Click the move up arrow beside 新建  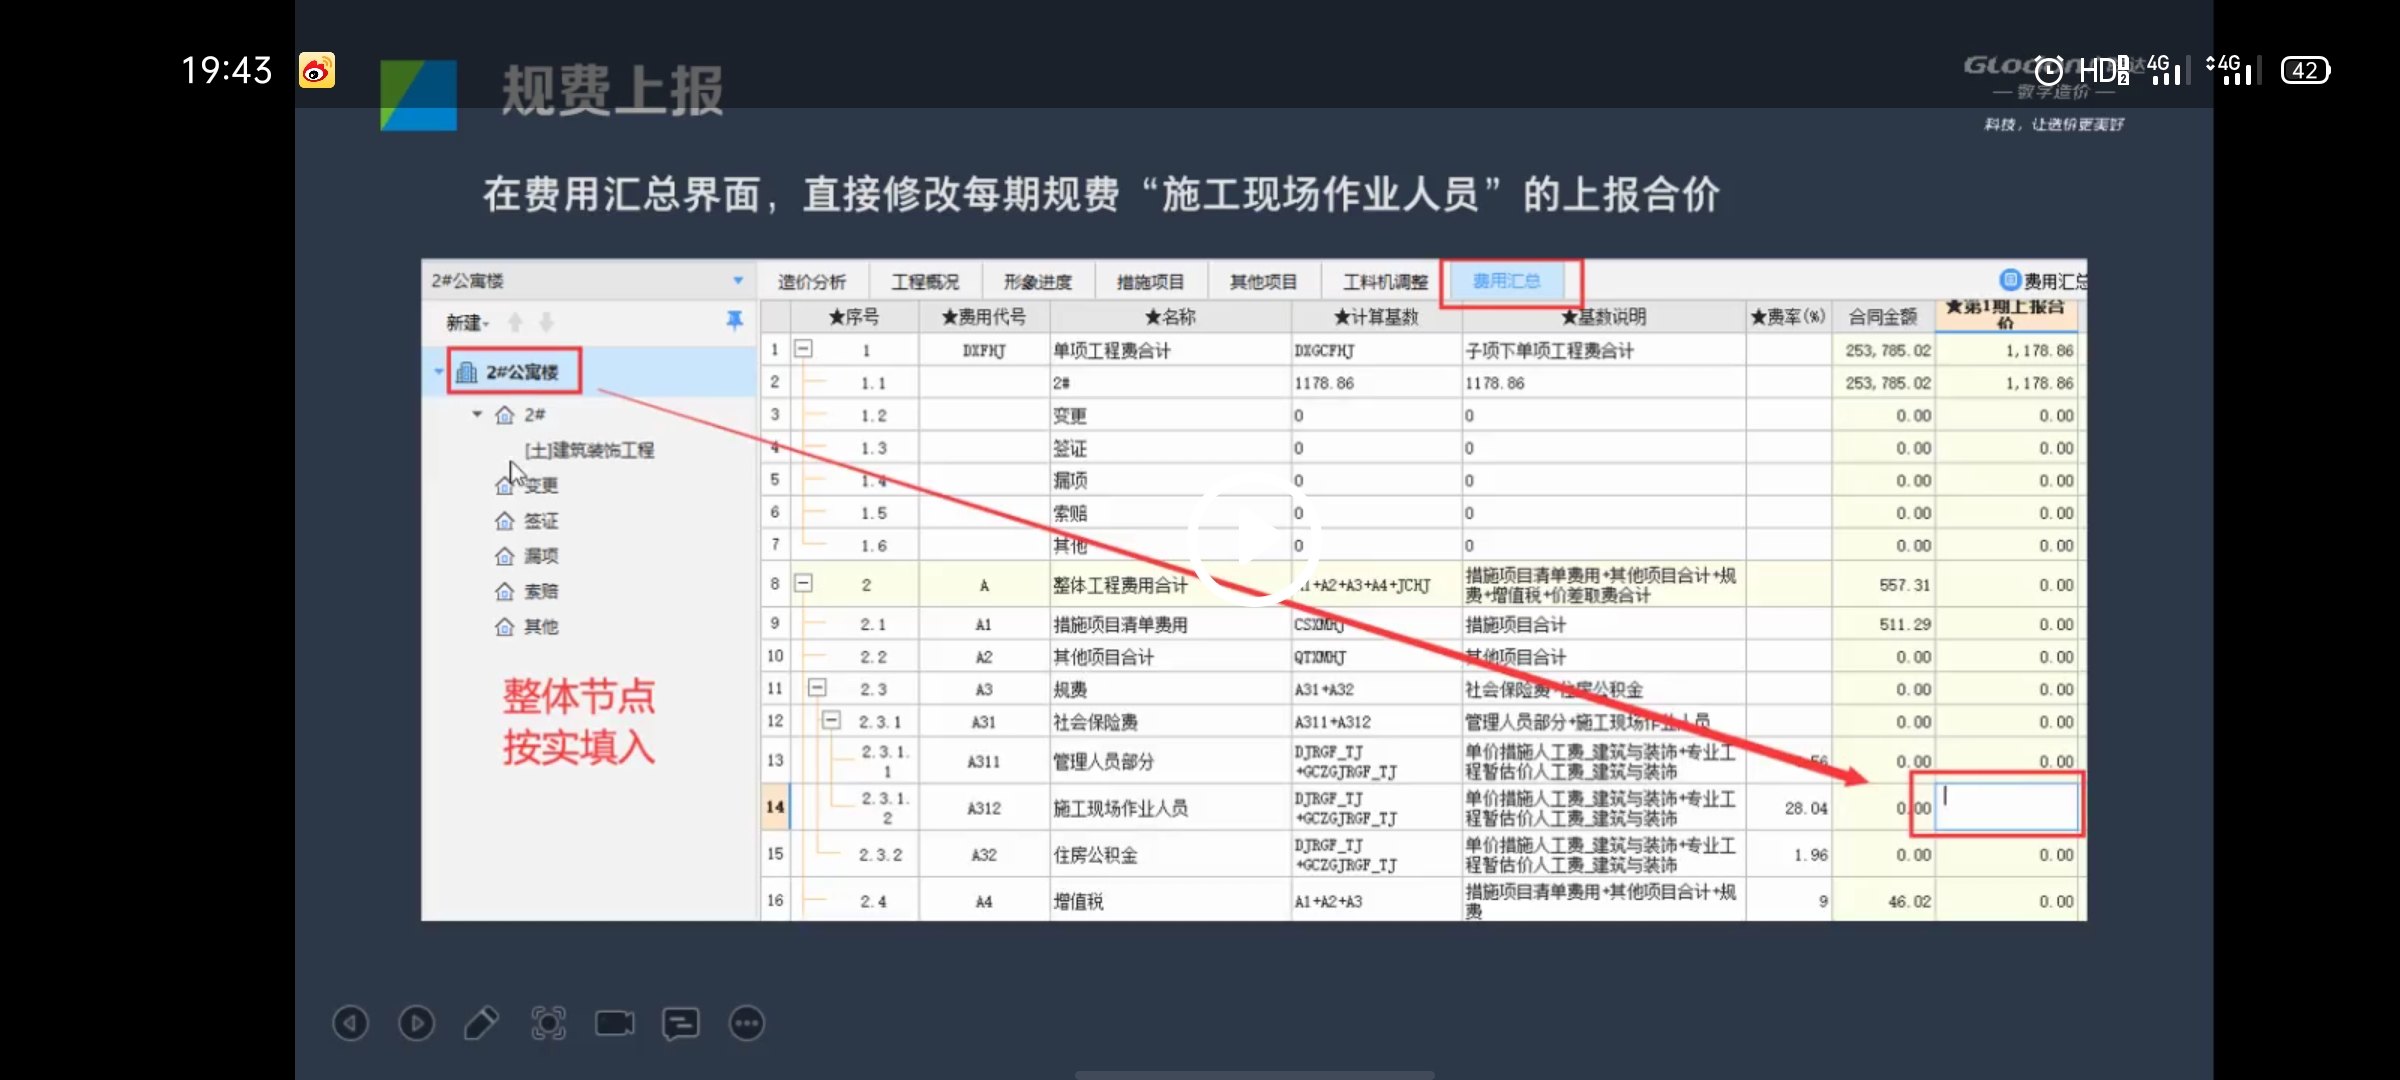[x=515, y=322]
